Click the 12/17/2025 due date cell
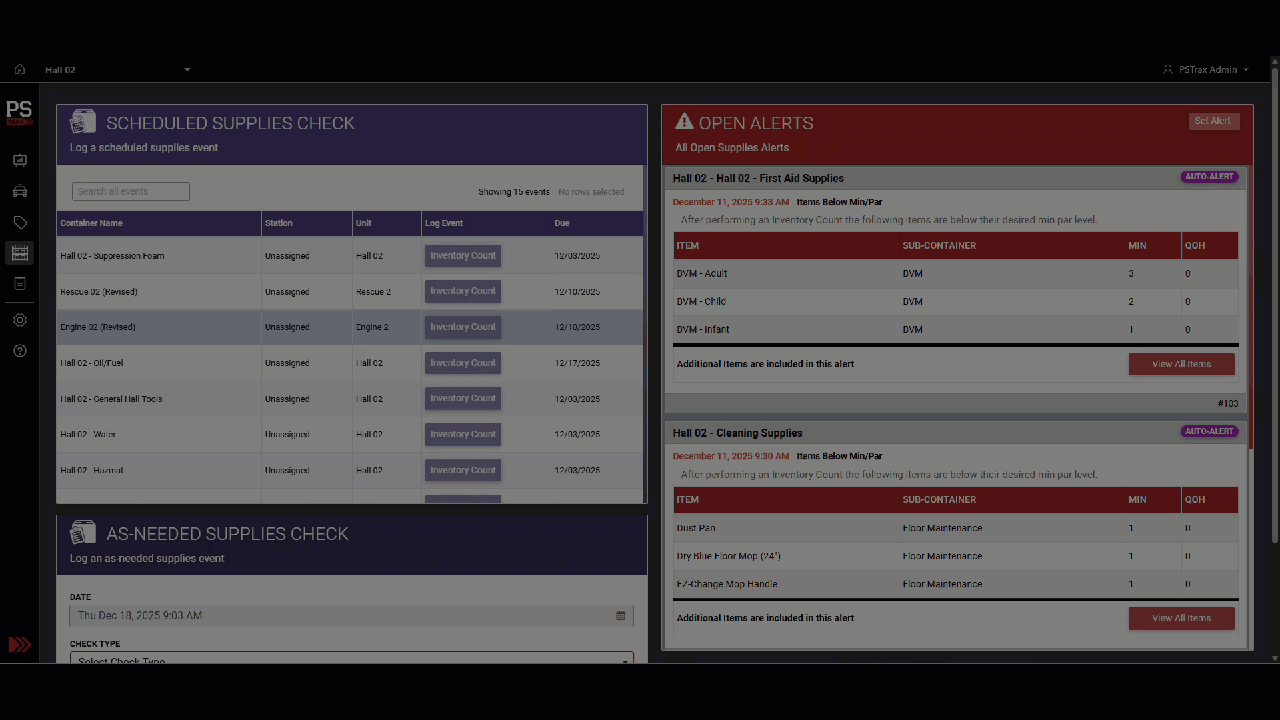The image size is (1280, 720). [x=577, y=363]
